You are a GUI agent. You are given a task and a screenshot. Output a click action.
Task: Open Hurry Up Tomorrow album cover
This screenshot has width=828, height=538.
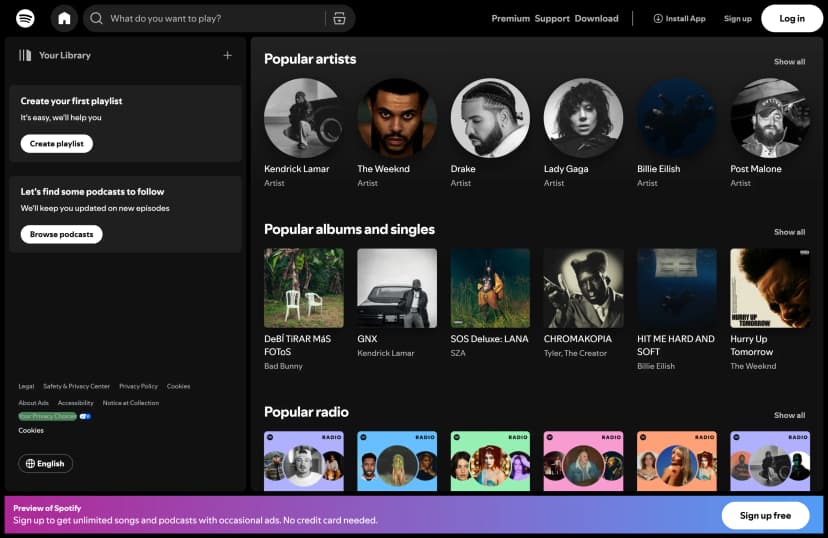tap(770, 288)
